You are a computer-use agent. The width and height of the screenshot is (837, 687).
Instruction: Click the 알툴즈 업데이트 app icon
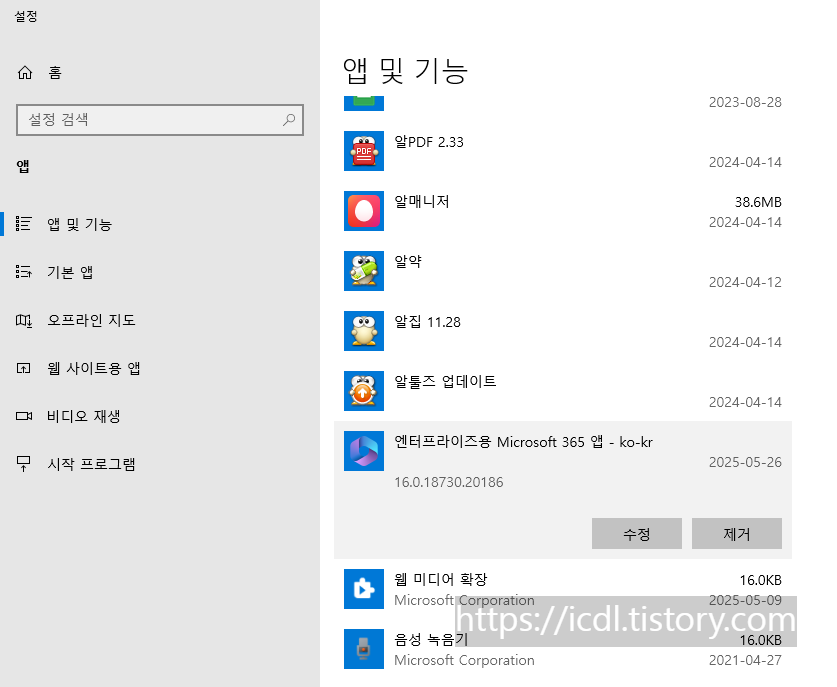pyautogui.click(x=364, y=391)
